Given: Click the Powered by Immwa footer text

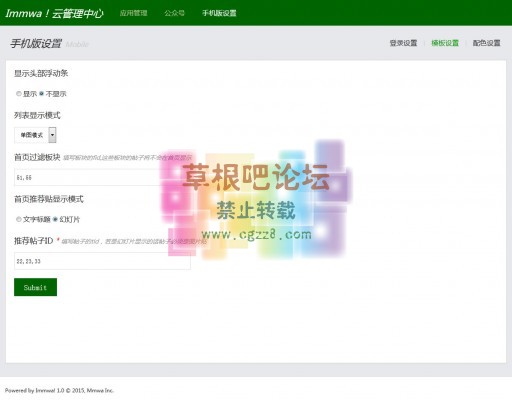Looking at the screenshot, I should coord(59,390).
